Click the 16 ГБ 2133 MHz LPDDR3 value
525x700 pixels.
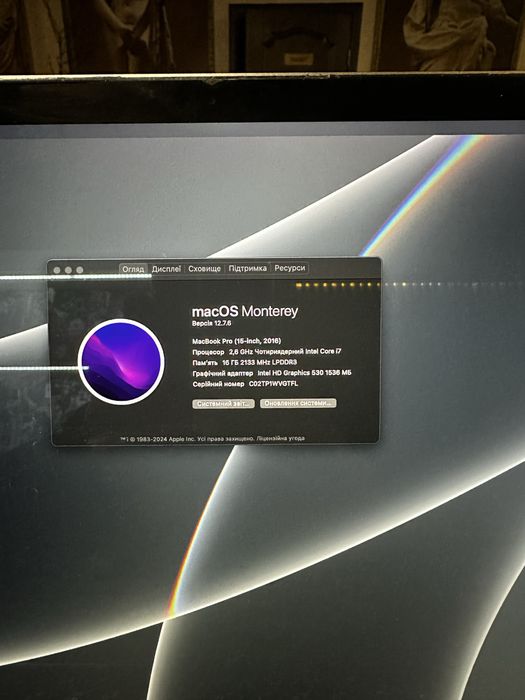coord(259,362)
